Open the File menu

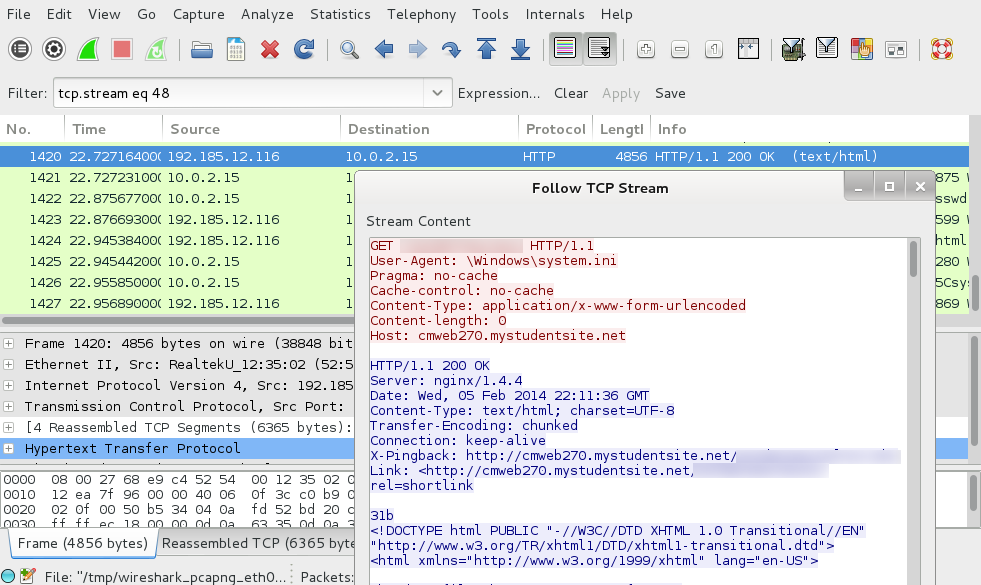click(x=19, y=14)
